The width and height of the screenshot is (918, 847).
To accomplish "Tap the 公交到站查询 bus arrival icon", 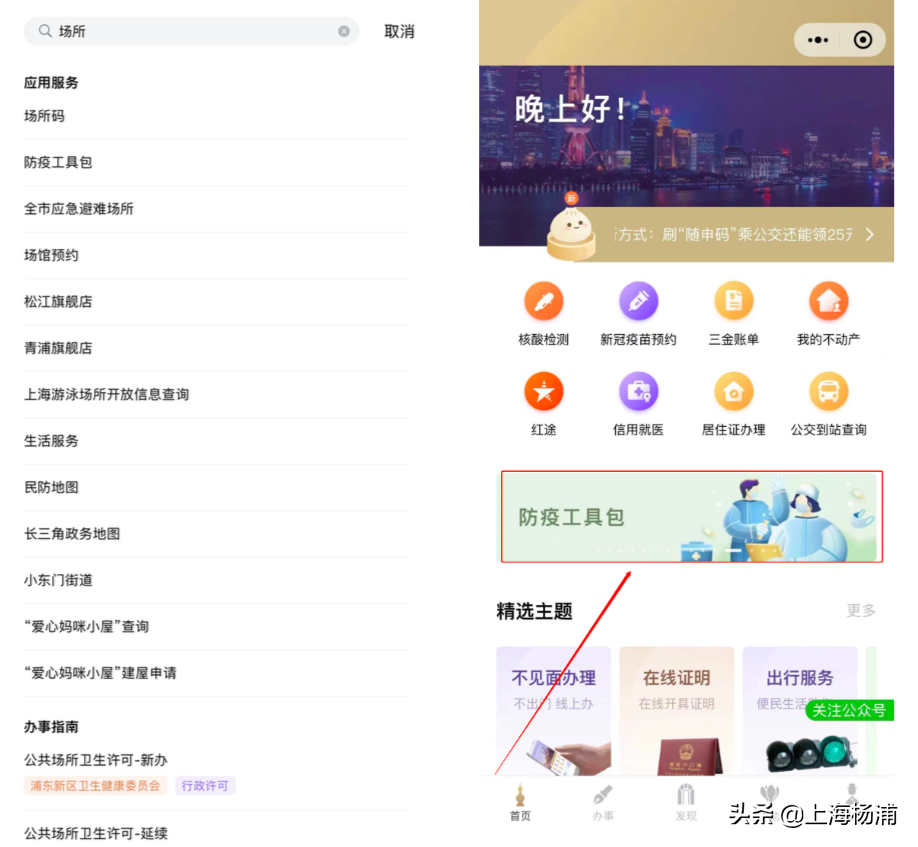I will pyautogui.click(x=828, y=393).
